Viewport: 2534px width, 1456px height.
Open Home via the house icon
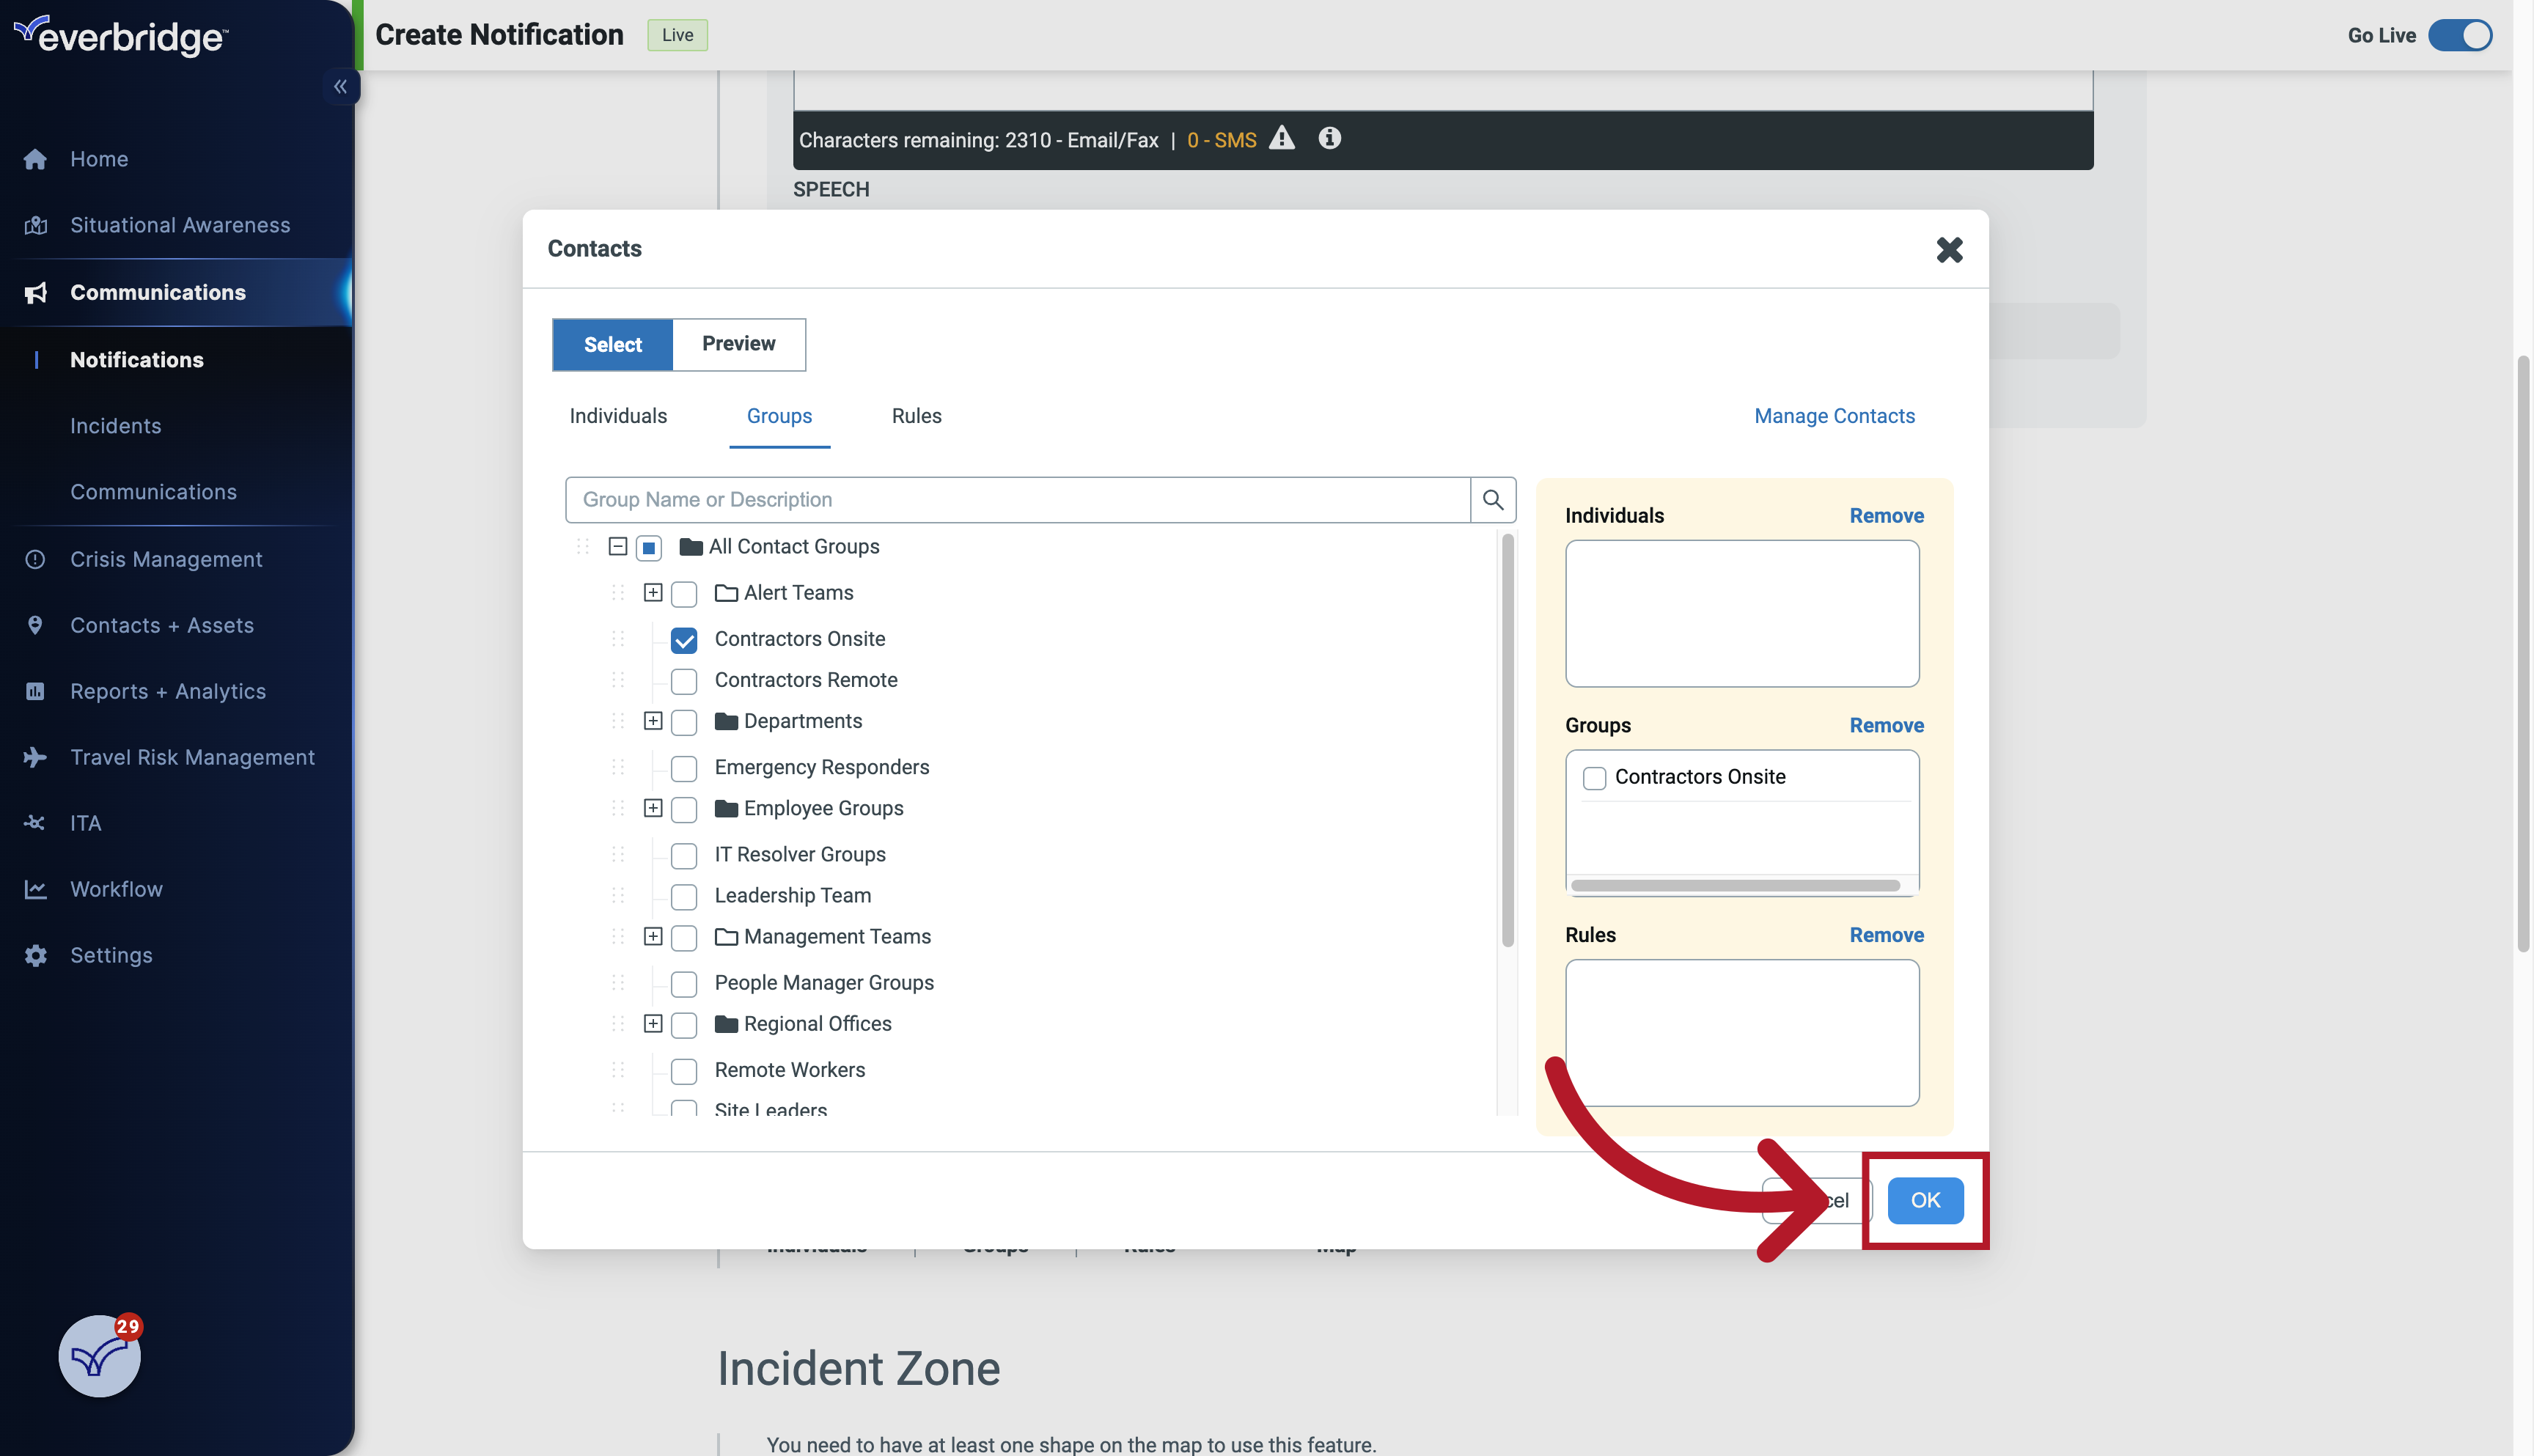pos(35,158)
